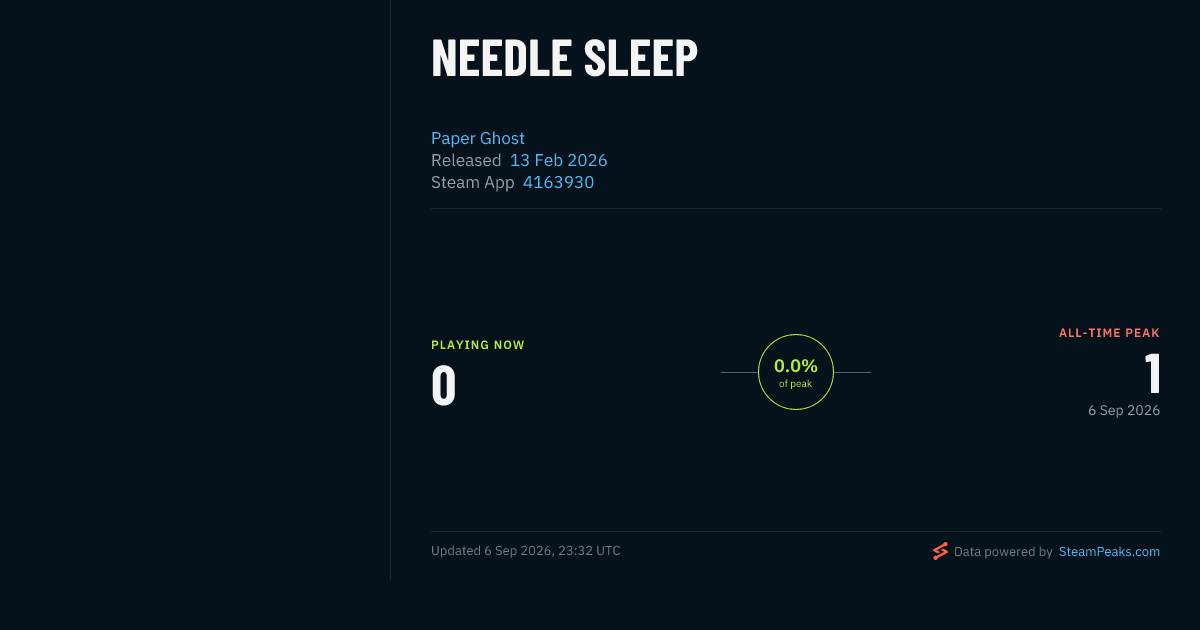This screenshot has width=1200, height=630.
Task: Click the playing now count 0
Action: [x=444, y=386]
